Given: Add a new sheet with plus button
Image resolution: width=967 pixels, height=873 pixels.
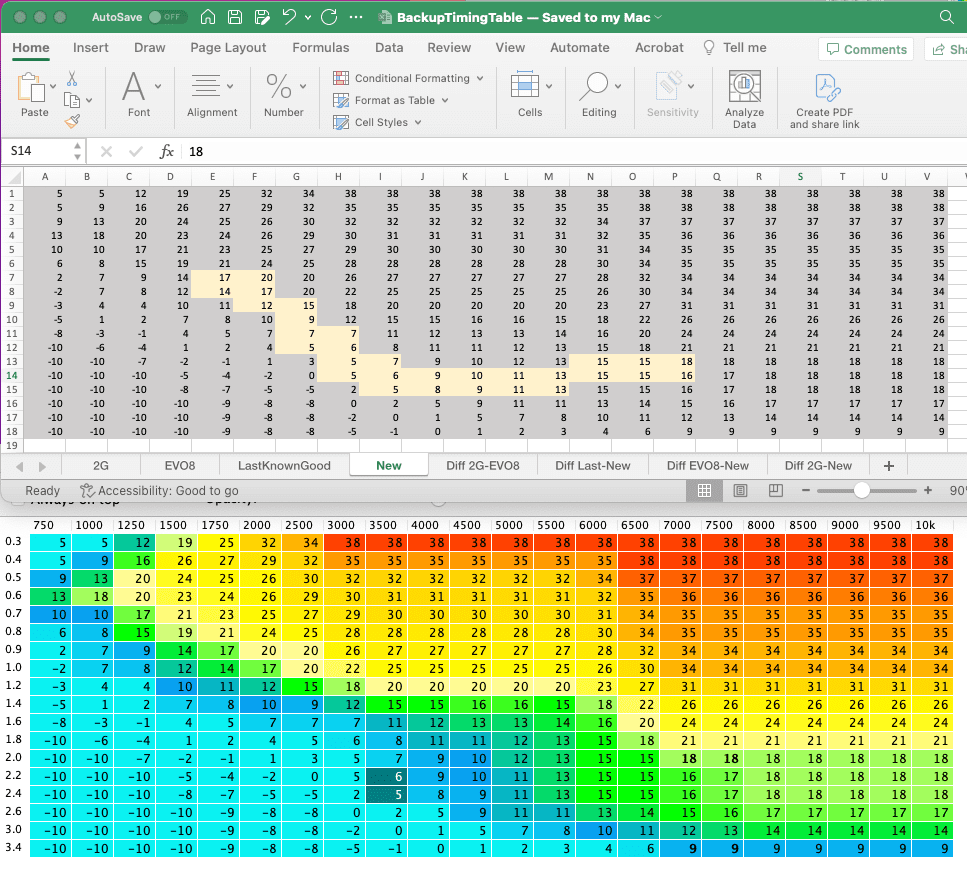Looking at the screenshot, I should pyautogui.click(x=889, y=466).
